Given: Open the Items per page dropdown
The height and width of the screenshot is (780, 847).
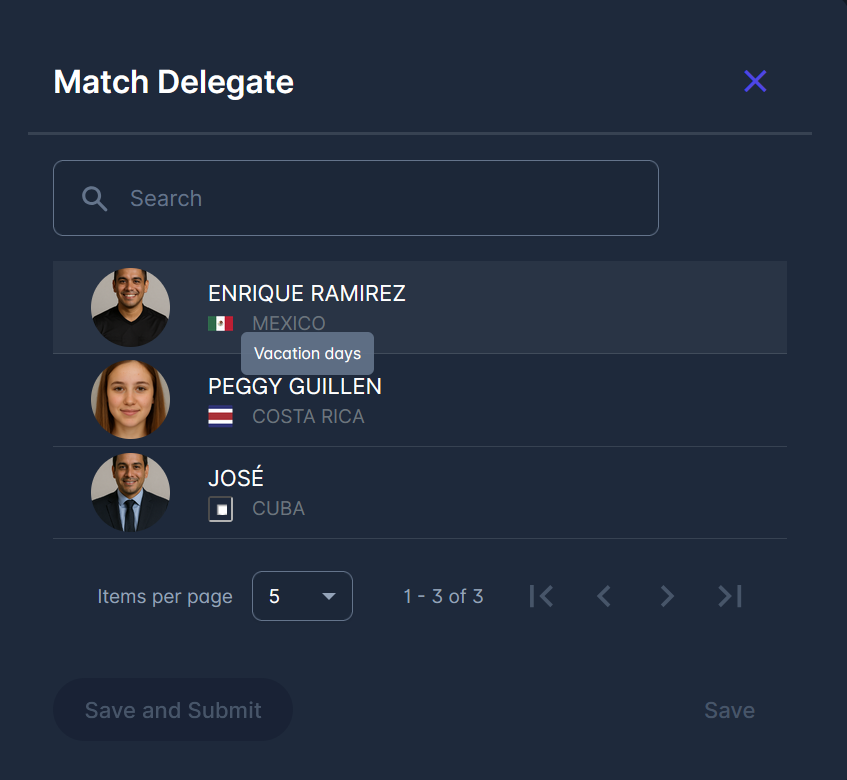Looking at the screenshot, I should point(302,596).
